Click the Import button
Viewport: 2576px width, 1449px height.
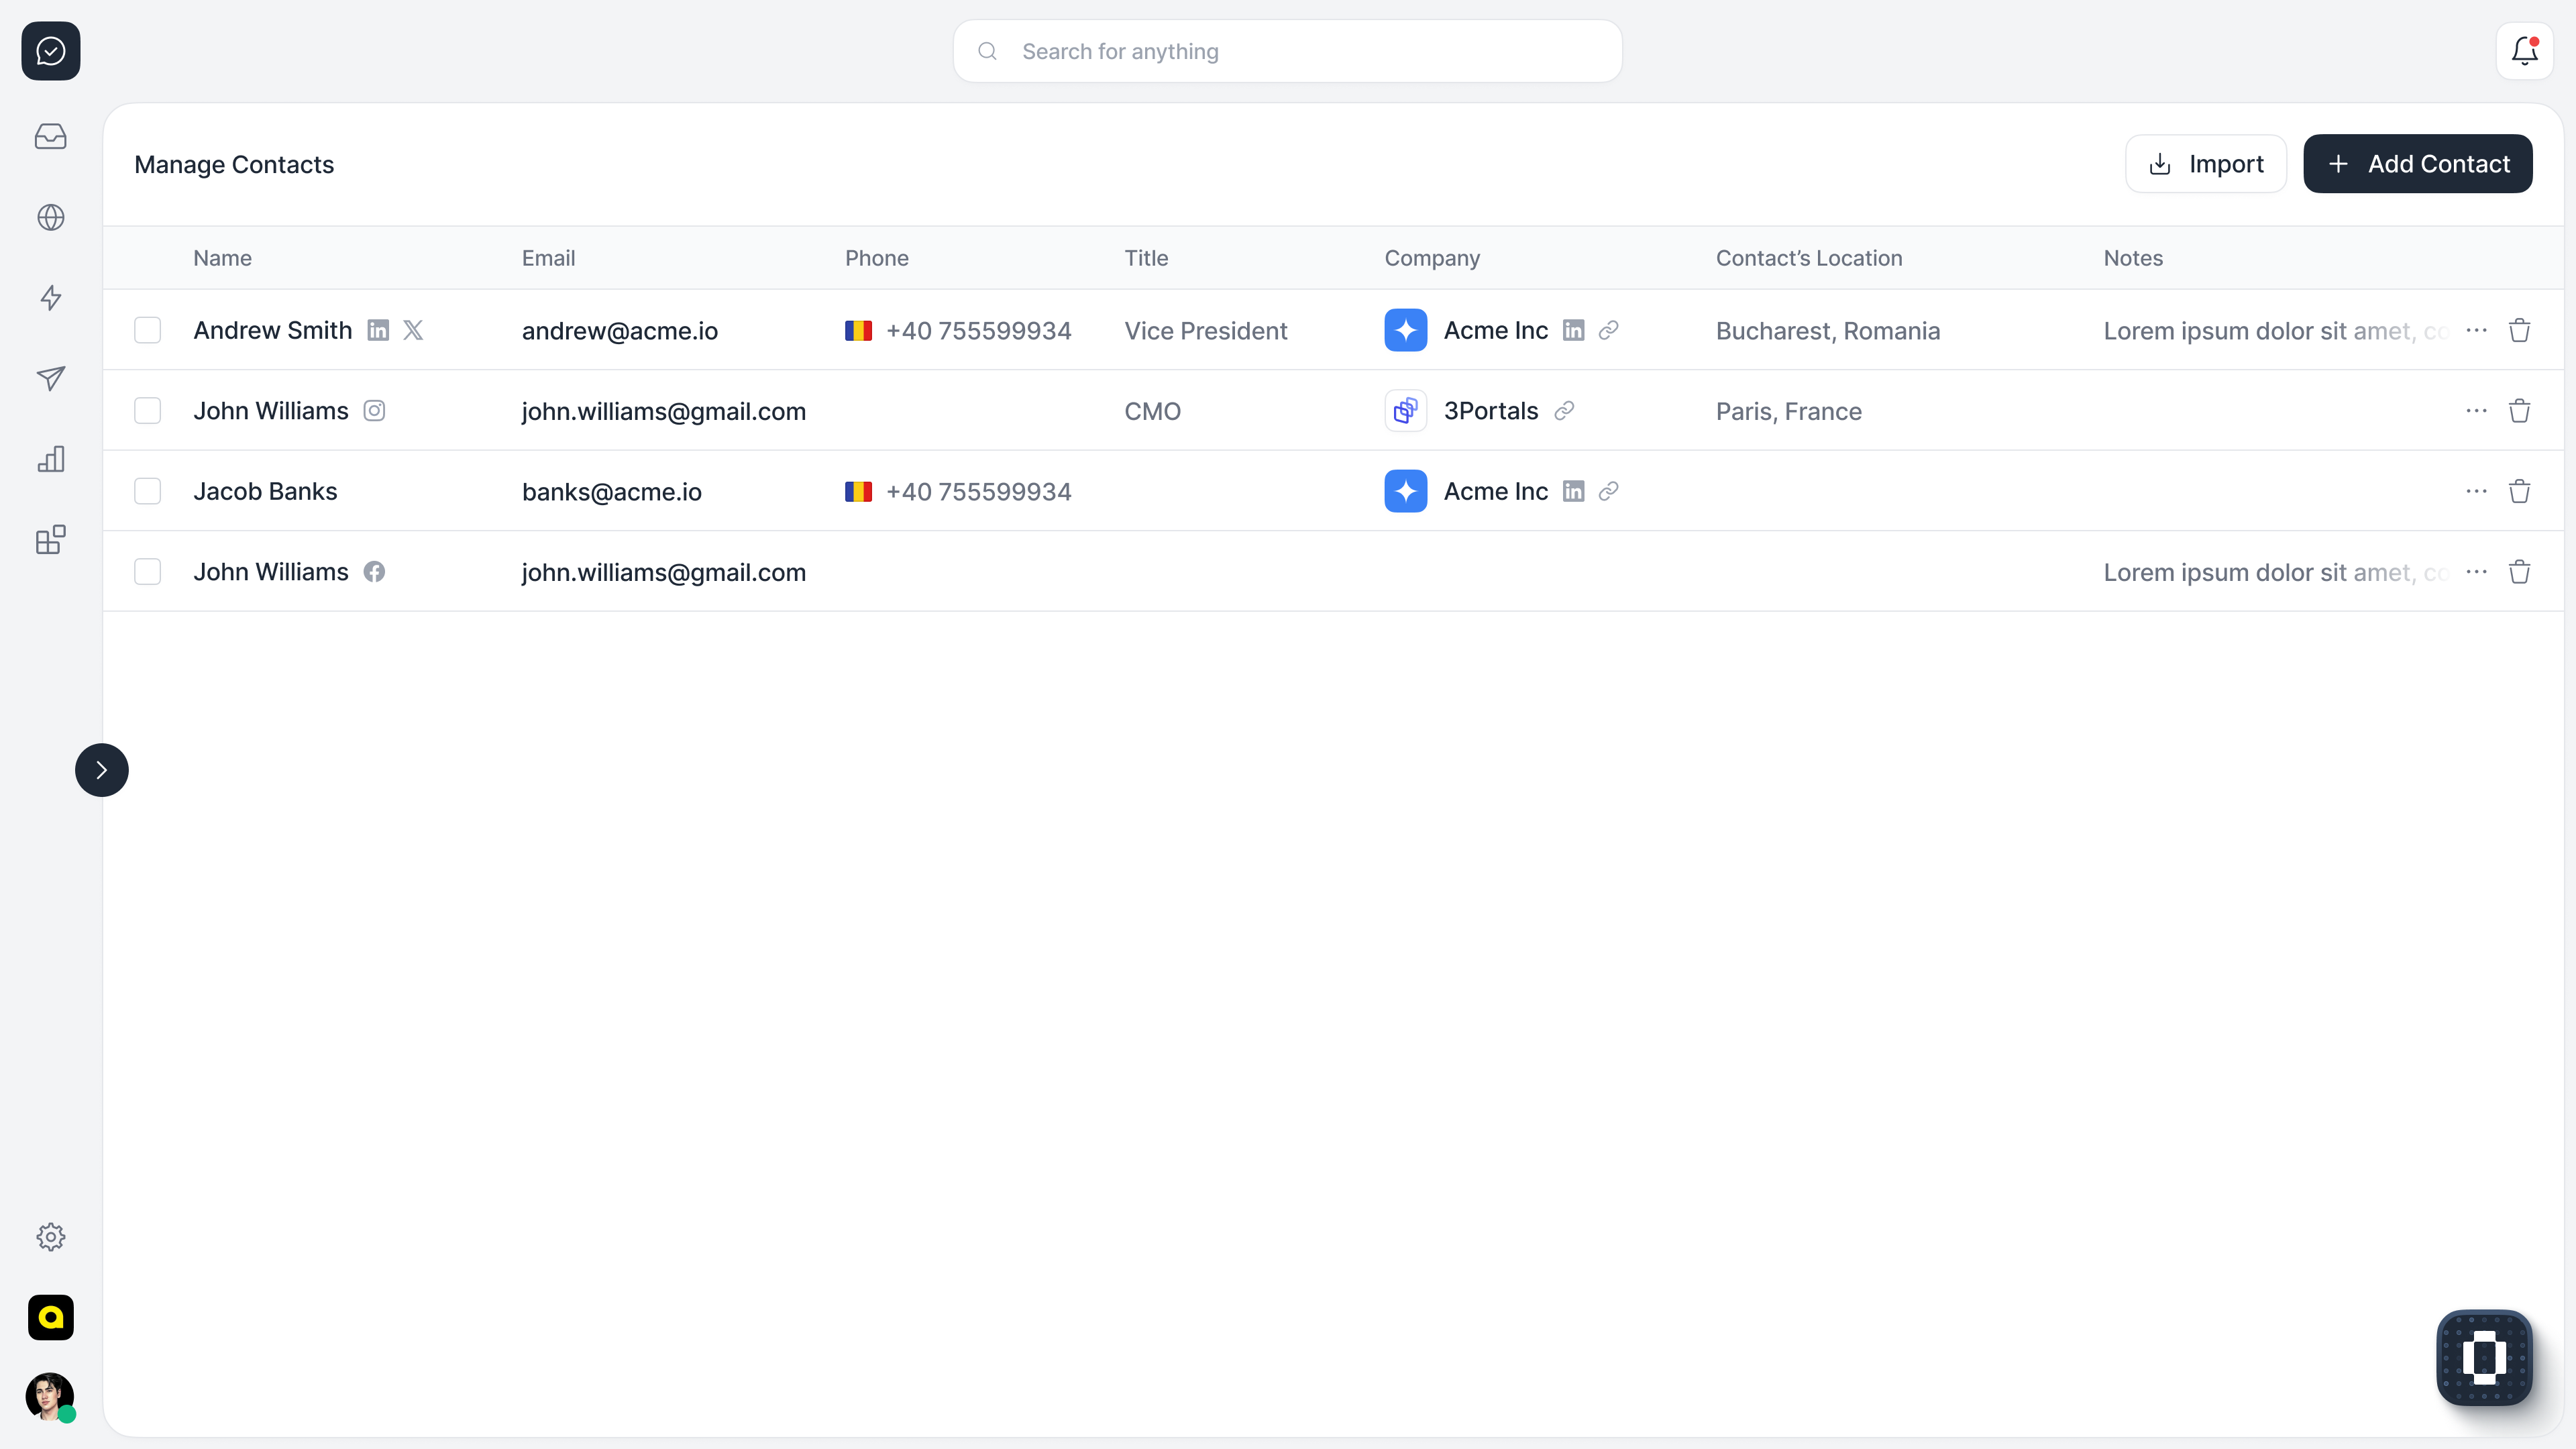[x=2205, y=164]
